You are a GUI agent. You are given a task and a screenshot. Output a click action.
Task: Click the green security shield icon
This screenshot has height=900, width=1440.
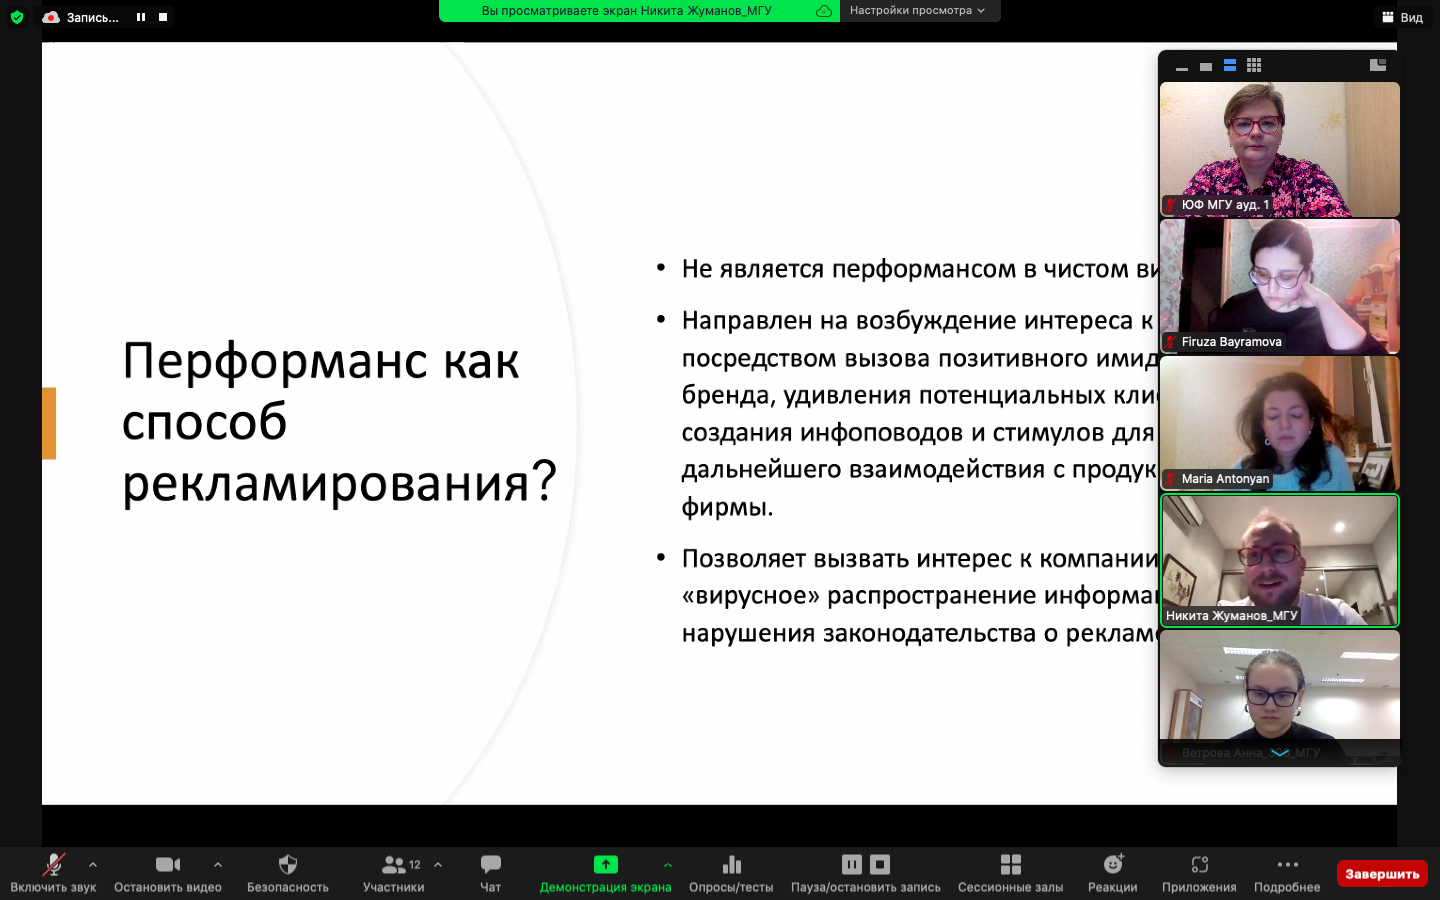pyautogui.click(x=17, y=17)
